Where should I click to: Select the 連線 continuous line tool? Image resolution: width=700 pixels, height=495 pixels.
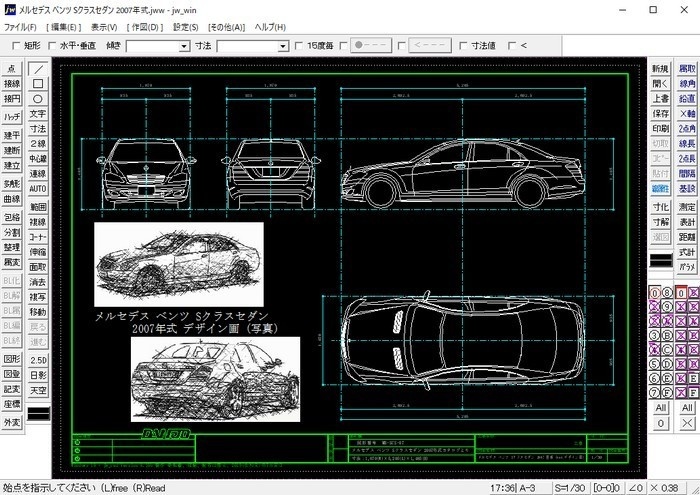point(38,174)
